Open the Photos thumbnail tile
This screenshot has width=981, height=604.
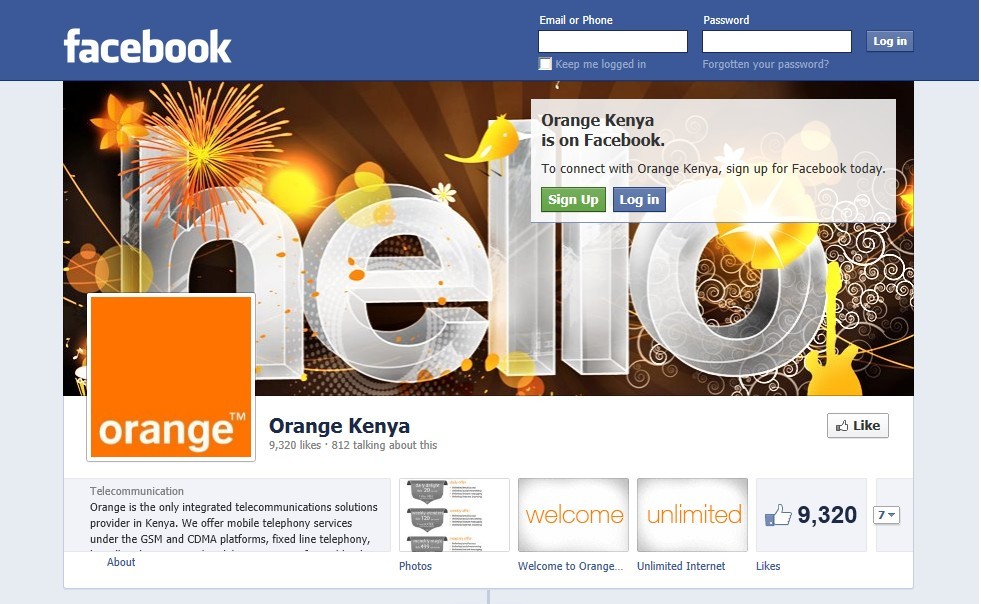point(454,515)
